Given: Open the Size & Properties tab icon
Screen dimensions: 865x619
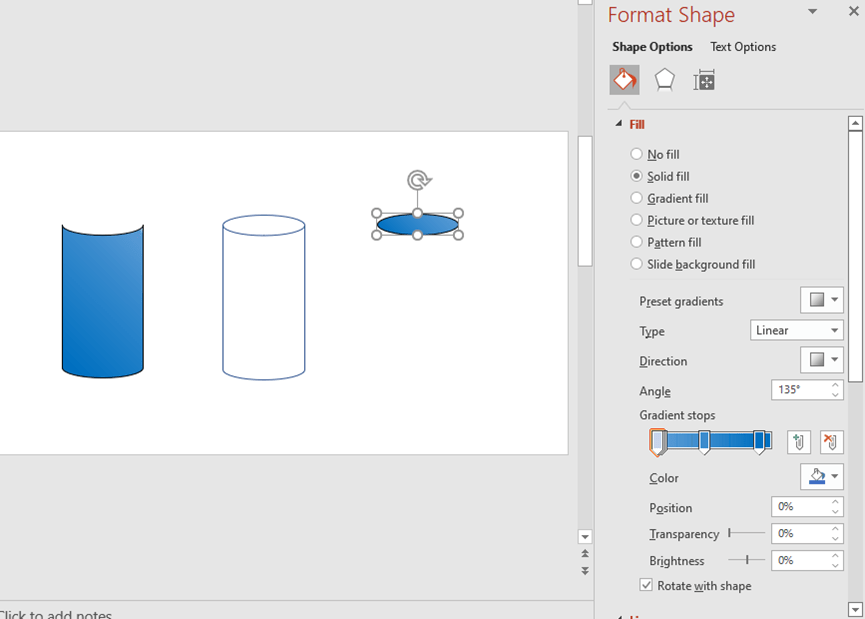Looking at the screenshot, I should [704, 81].
